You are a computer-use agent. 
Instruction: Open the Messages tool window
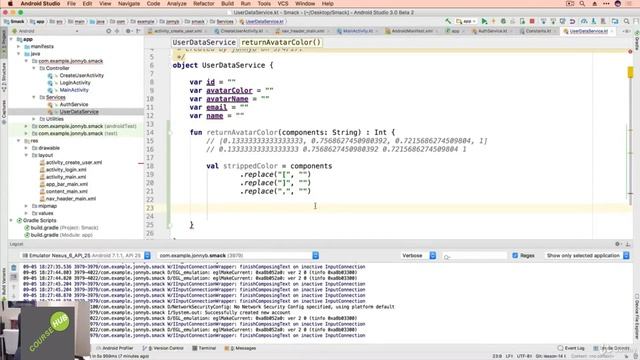tap(241, 348)
